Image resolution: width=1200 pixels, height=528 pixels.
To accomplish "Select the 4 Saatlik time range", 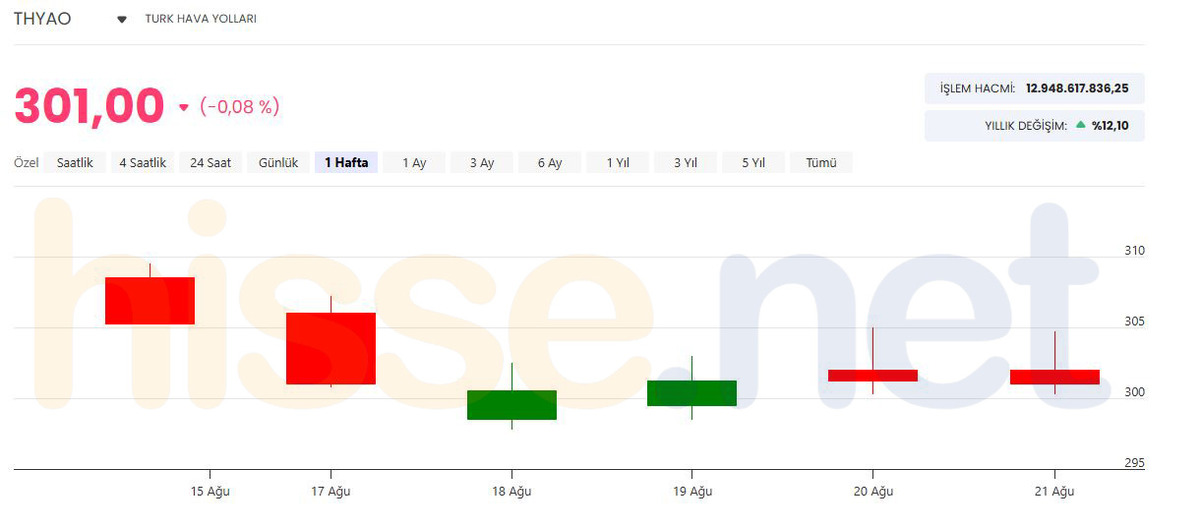I will (x=142, y=163).
